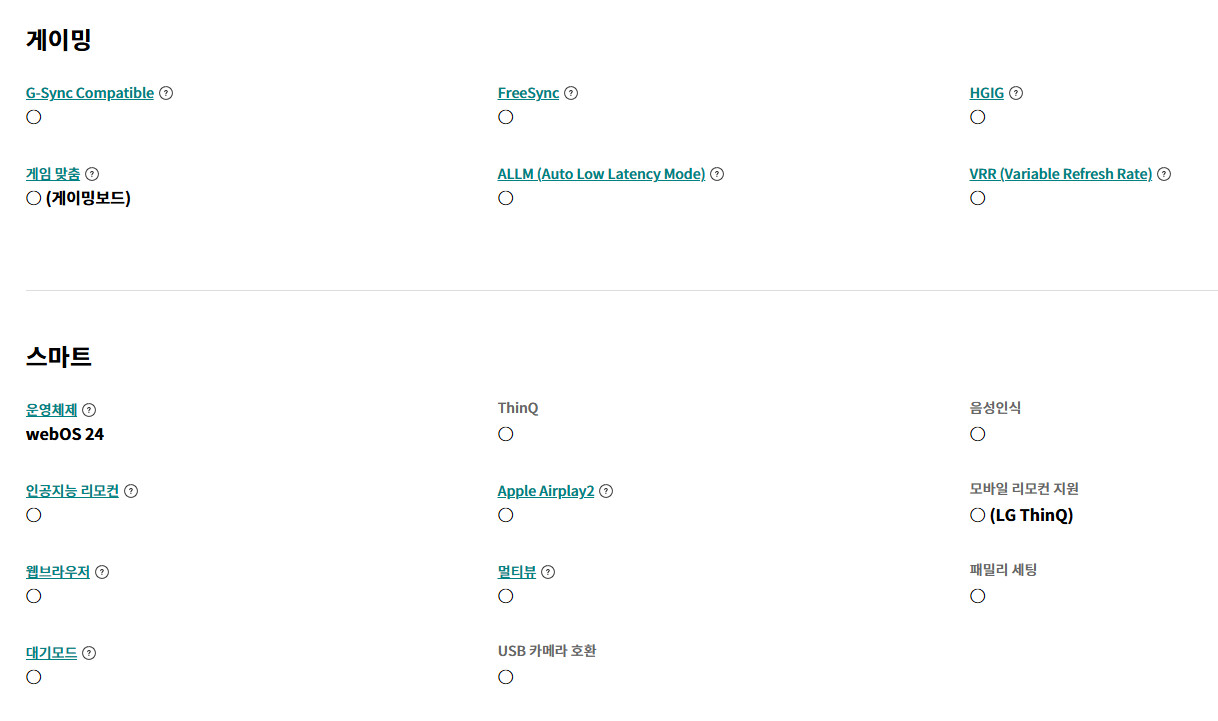Click the 대기모드 question mark icon
Screen dimensions: 1218x721
point(89,653)
